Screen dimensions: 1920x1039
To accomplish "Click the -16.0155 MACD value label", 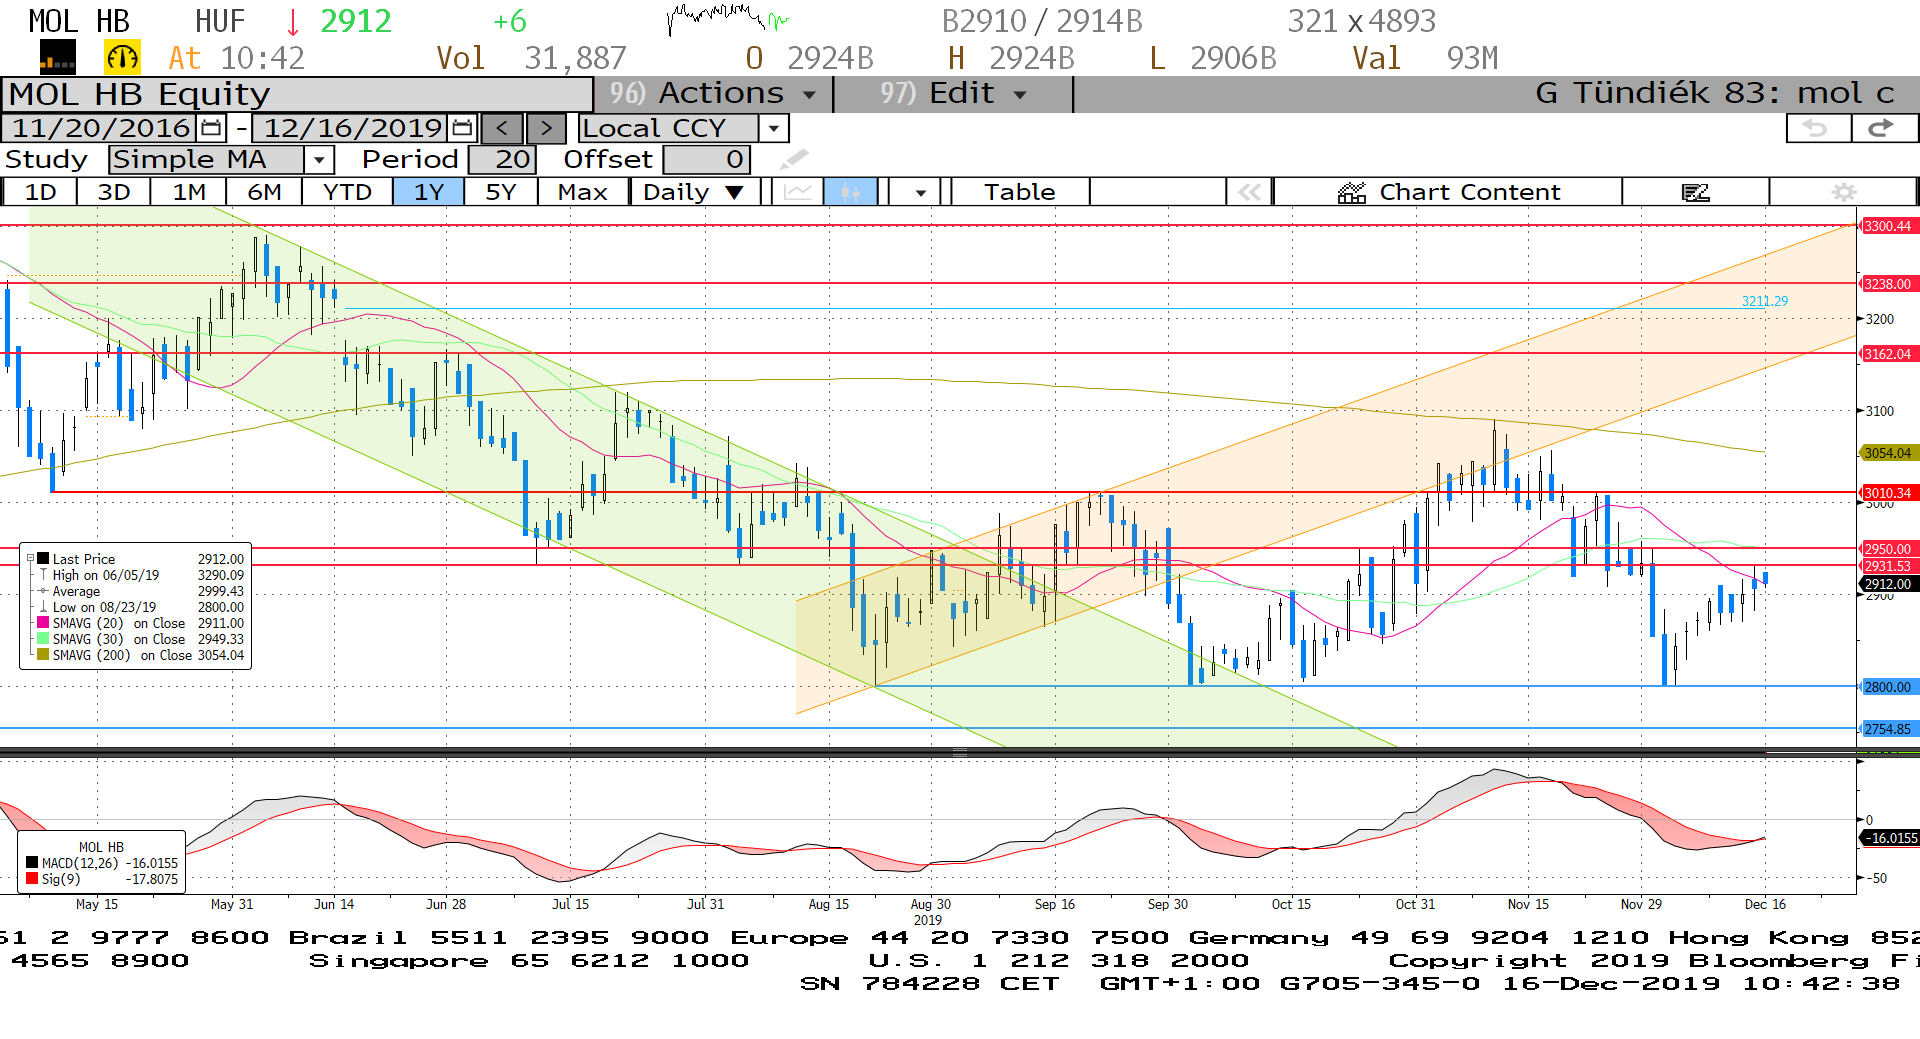I will click(1889, 838).
